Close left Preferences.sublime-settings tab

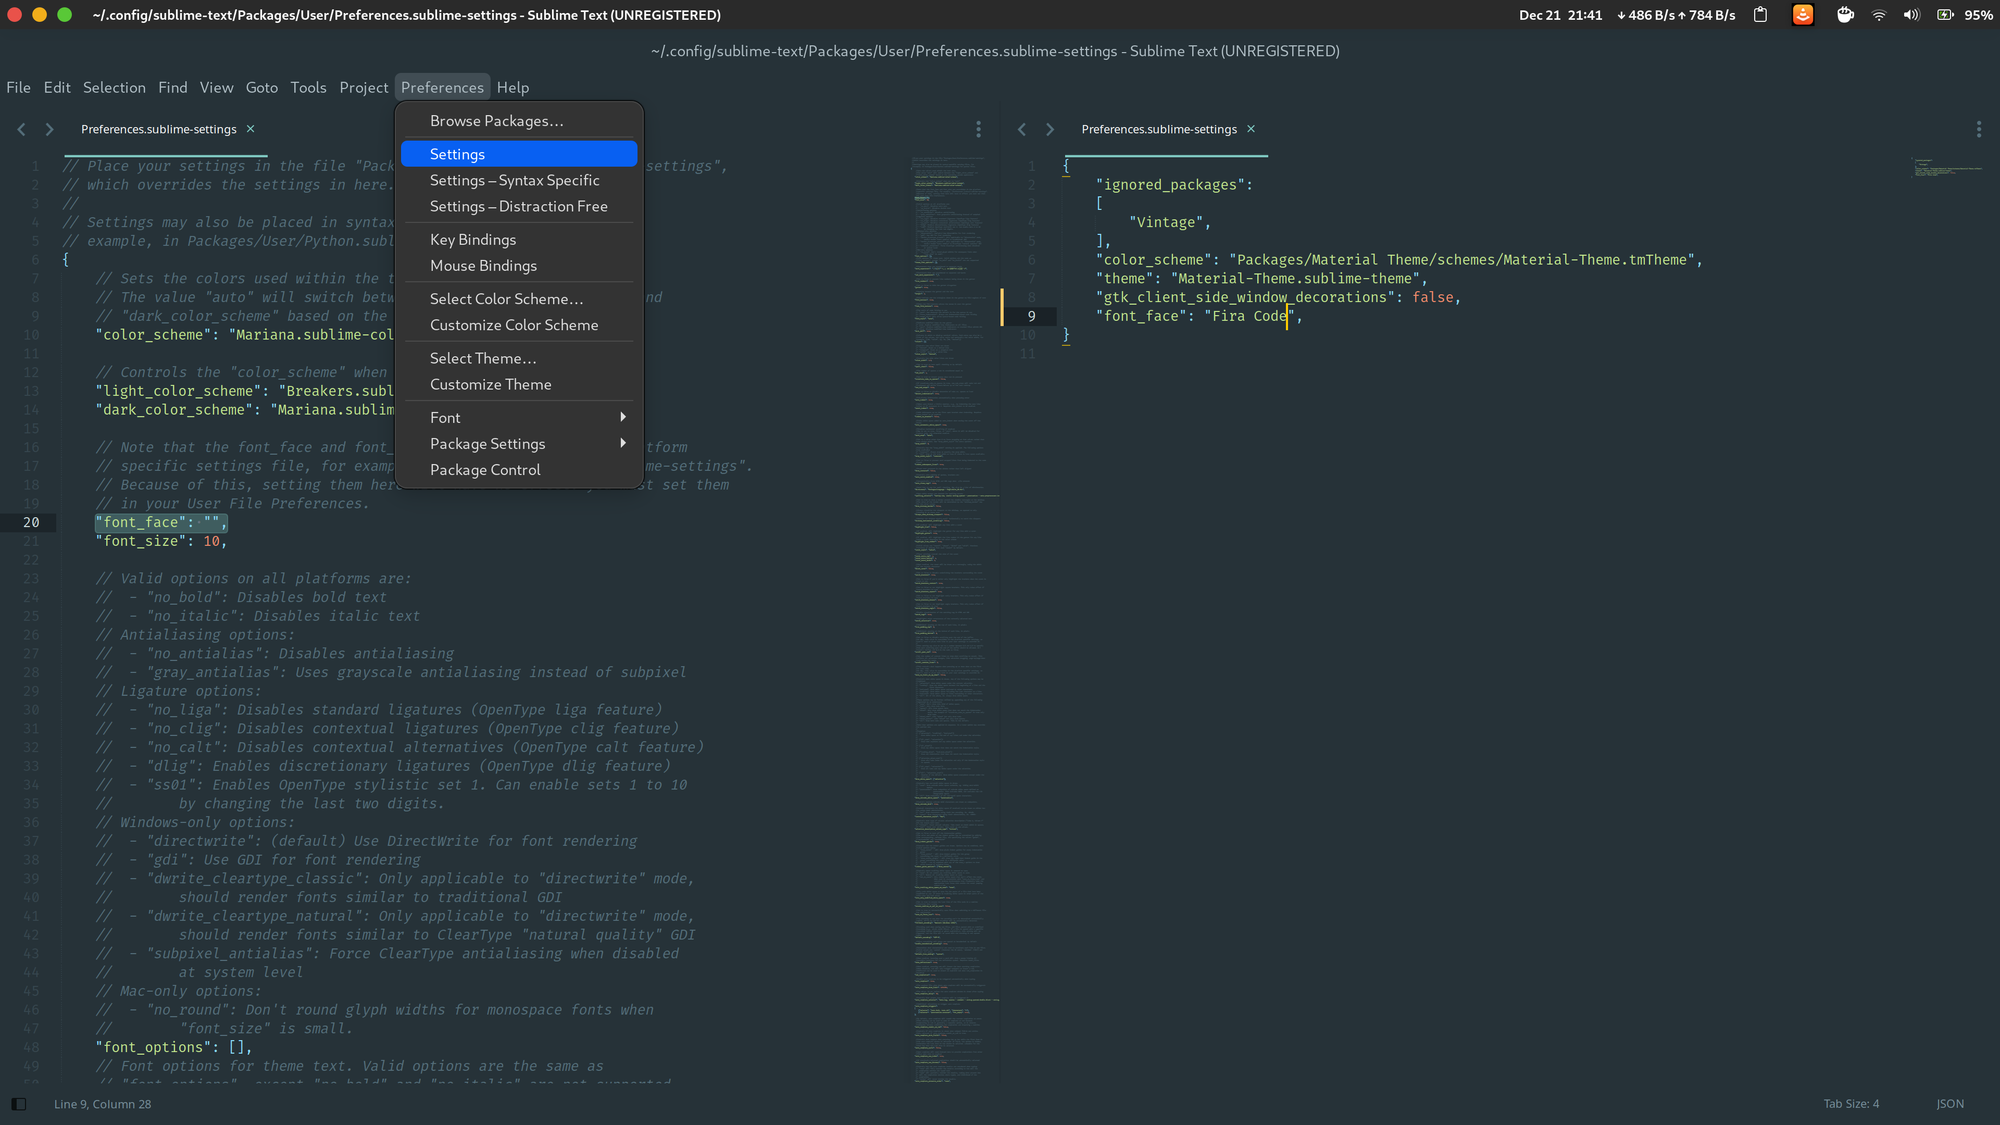point(251,129)
